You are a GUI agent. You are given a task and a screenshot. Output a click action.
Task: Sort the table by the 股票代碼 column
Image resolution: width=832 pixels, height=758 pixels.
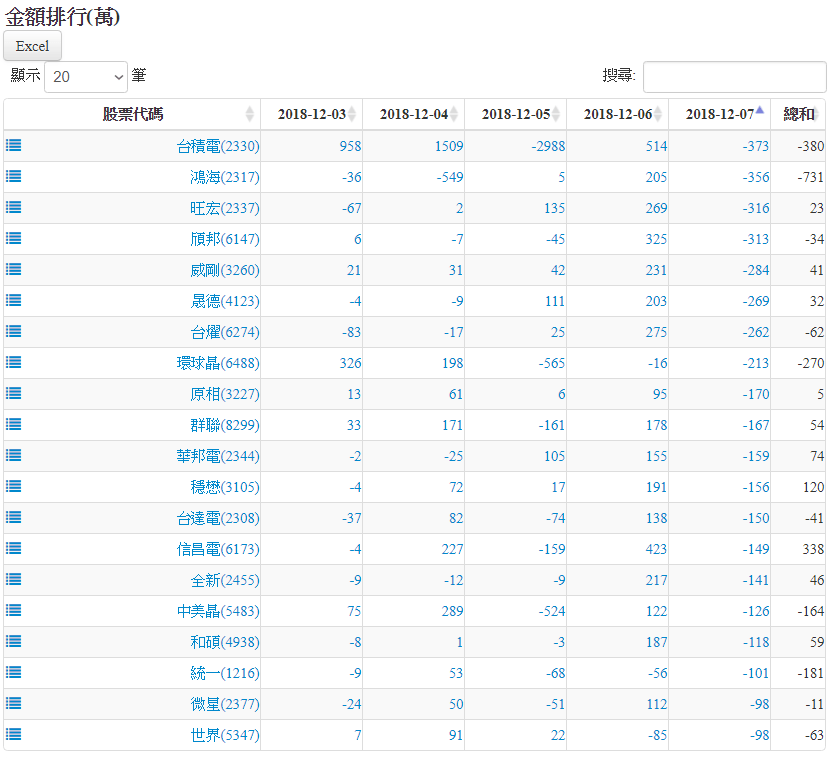click(132, 114)
